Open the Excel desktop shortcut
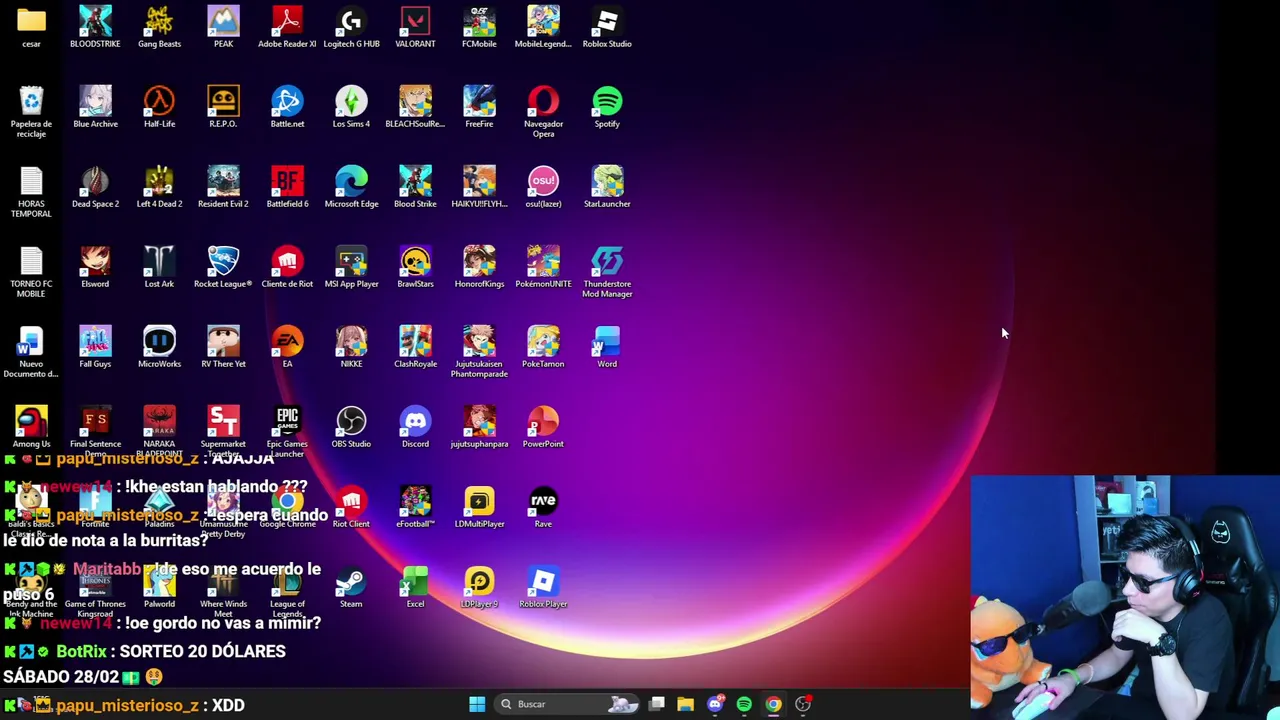This screenshot has width=1280, height=720. (415, 587)
